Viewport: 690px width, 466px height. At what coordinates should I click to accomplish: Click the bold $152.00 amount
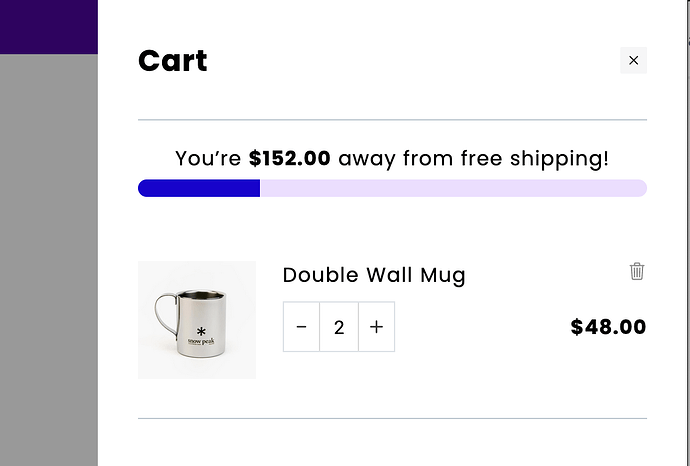[290, 158]
